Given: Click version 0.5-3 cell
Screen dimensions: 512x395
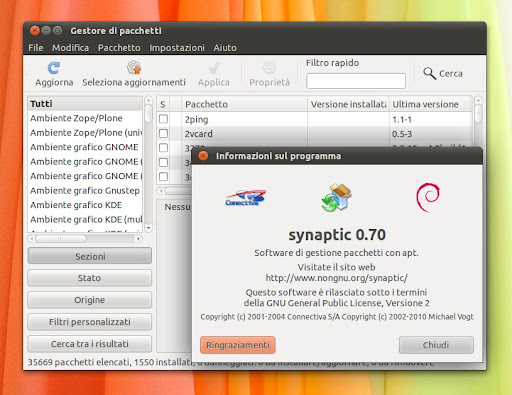Looking at the screenshot, I should [402, 134].
